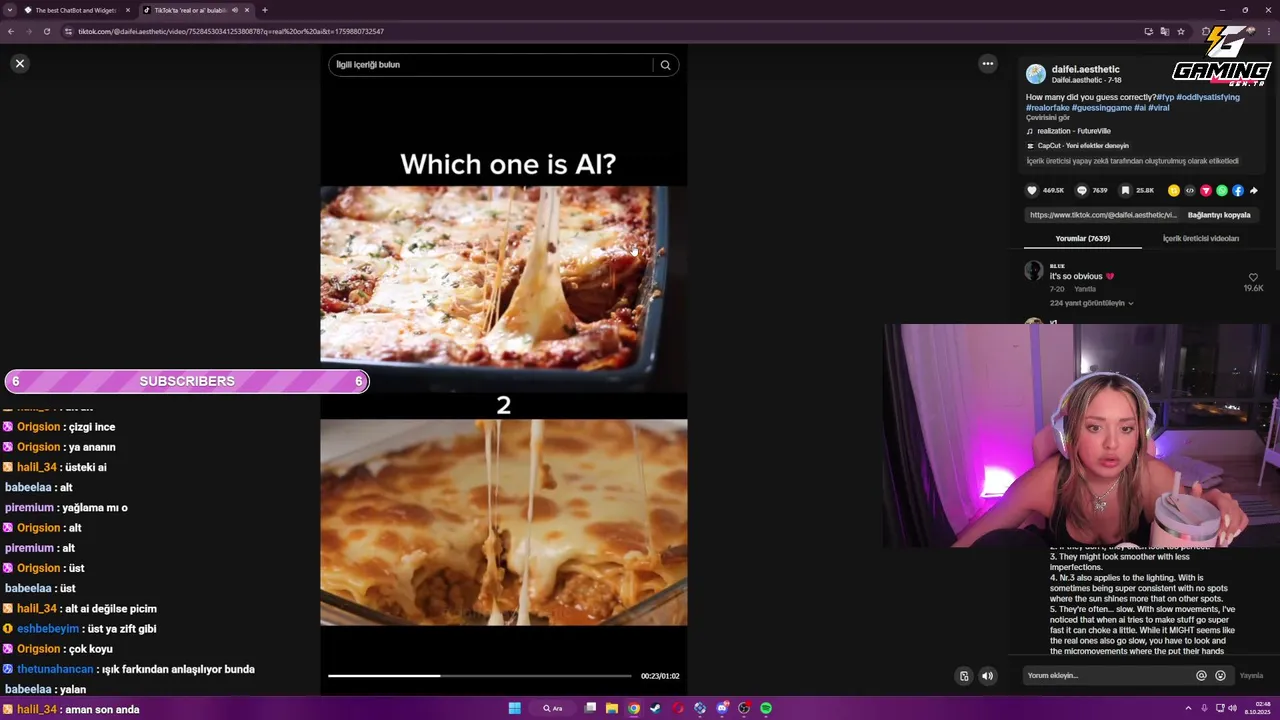This screenshot has width=1280, height=720.
Task: Click the embed code icon
Action: 1190,190
